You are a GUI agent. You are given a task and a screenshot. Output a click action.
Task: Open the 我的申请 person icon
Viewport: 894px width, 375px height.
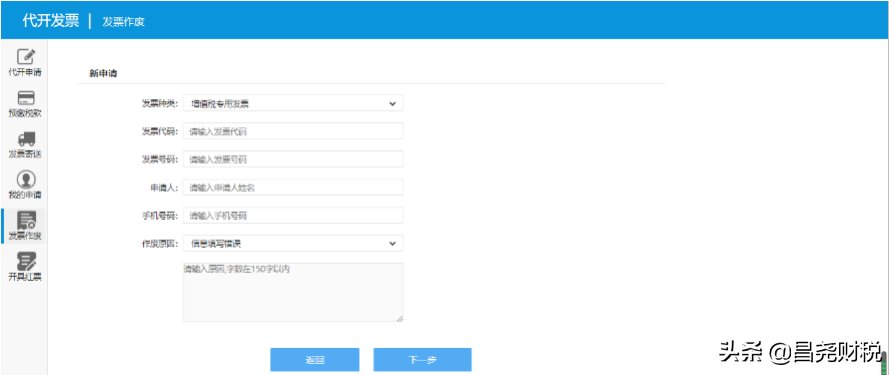coord(26,180)
